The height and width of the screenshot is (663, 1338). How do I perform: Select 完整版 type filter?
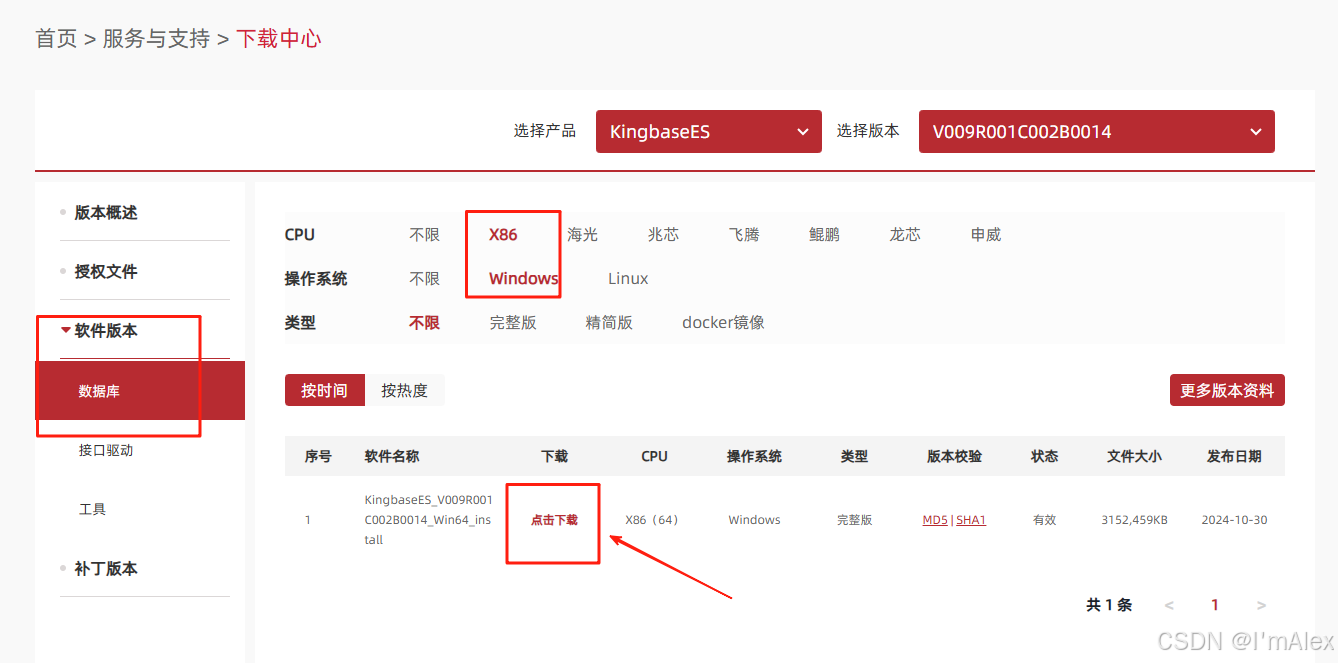[x=513, y=323]
